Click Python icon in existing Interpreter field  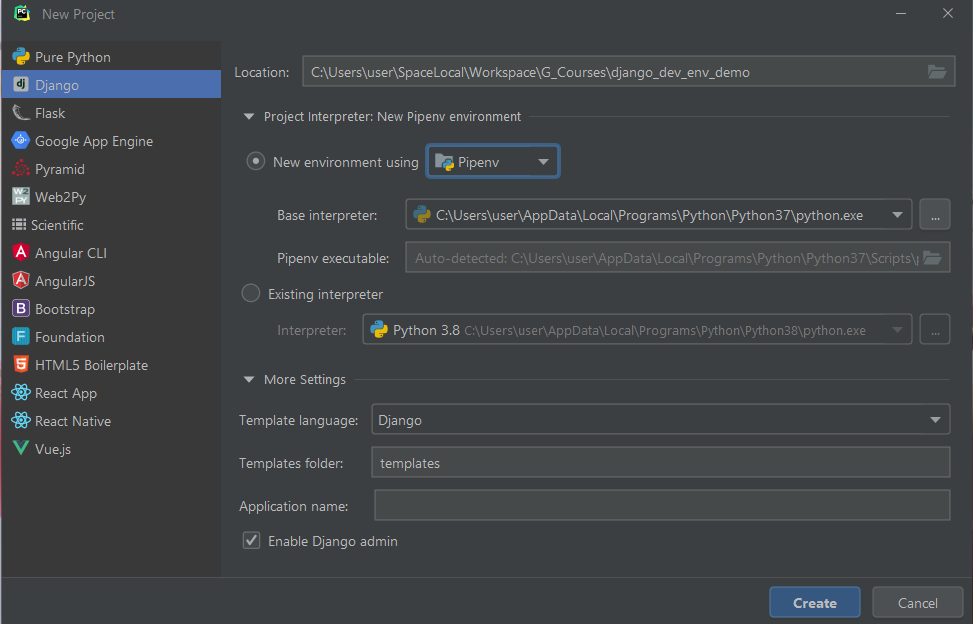379,329
